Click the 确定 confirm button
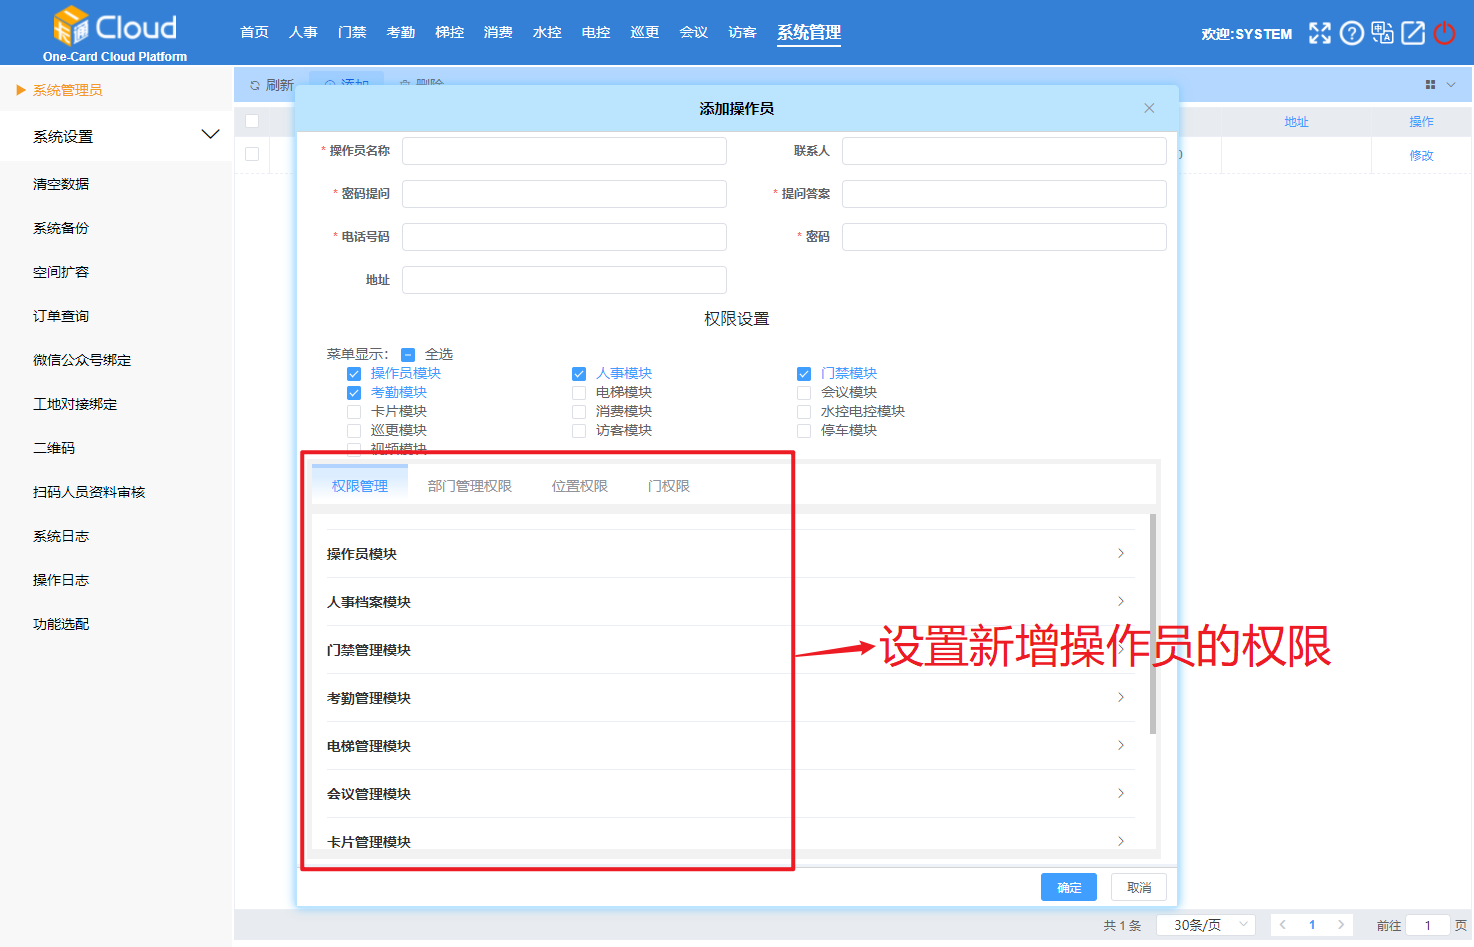 pyautogui.click(x=1068, y=887)
